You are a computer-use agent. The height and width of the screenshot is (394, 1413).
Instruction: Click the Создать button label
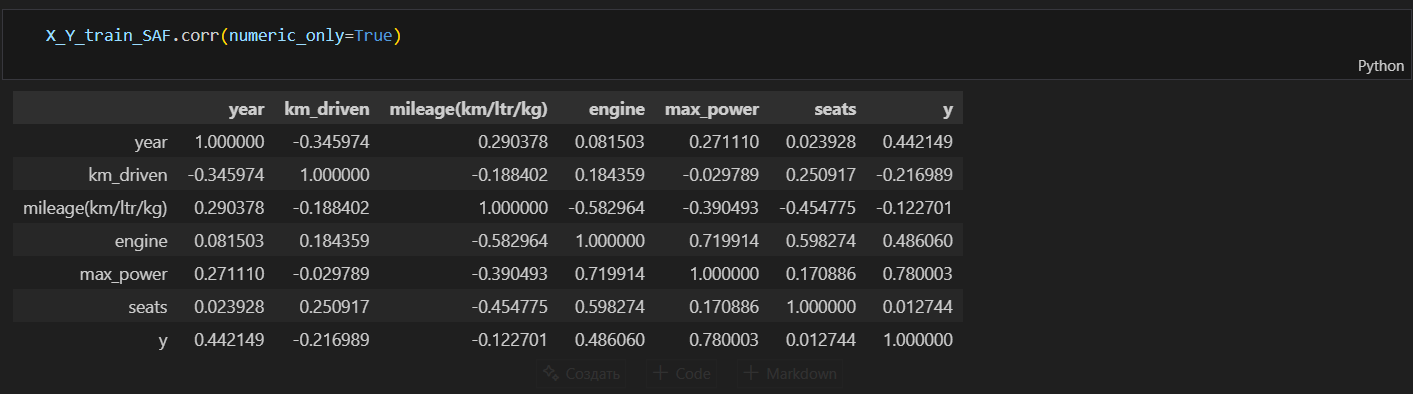point(591,374)
